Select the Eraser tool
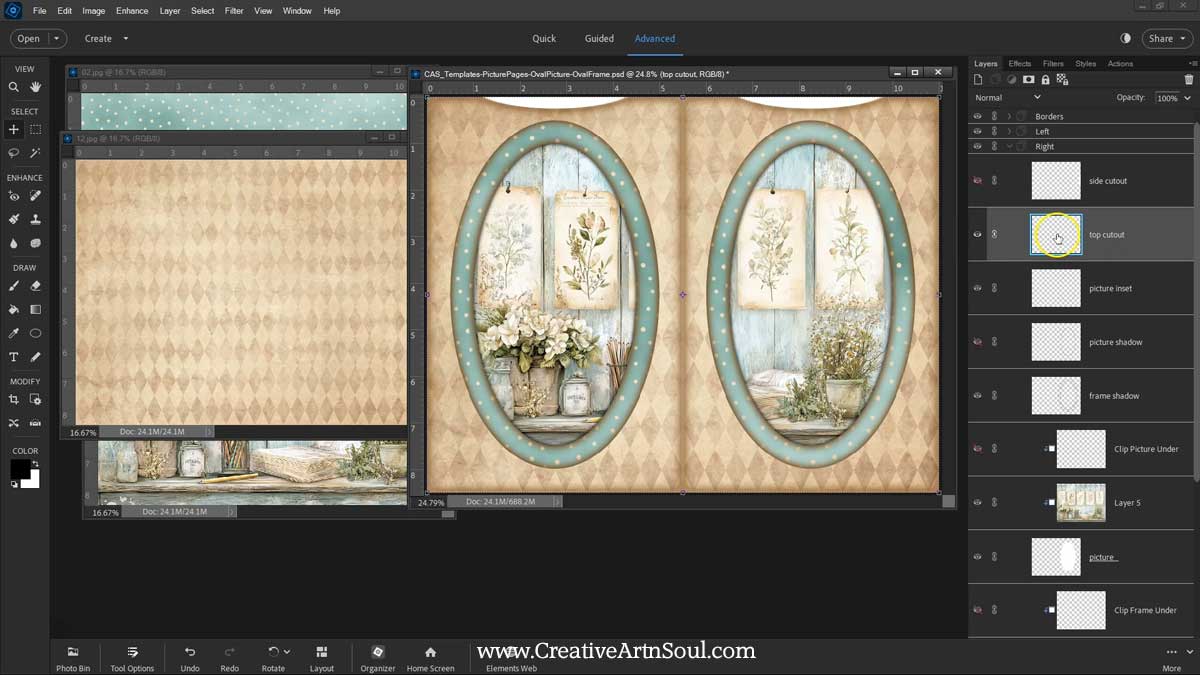 (x=36, y=286)
